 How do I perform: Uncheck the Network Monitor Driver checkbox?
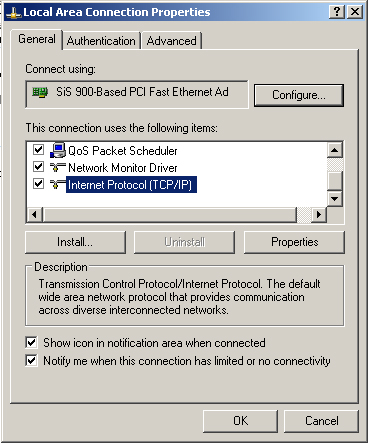click(38, 166)
